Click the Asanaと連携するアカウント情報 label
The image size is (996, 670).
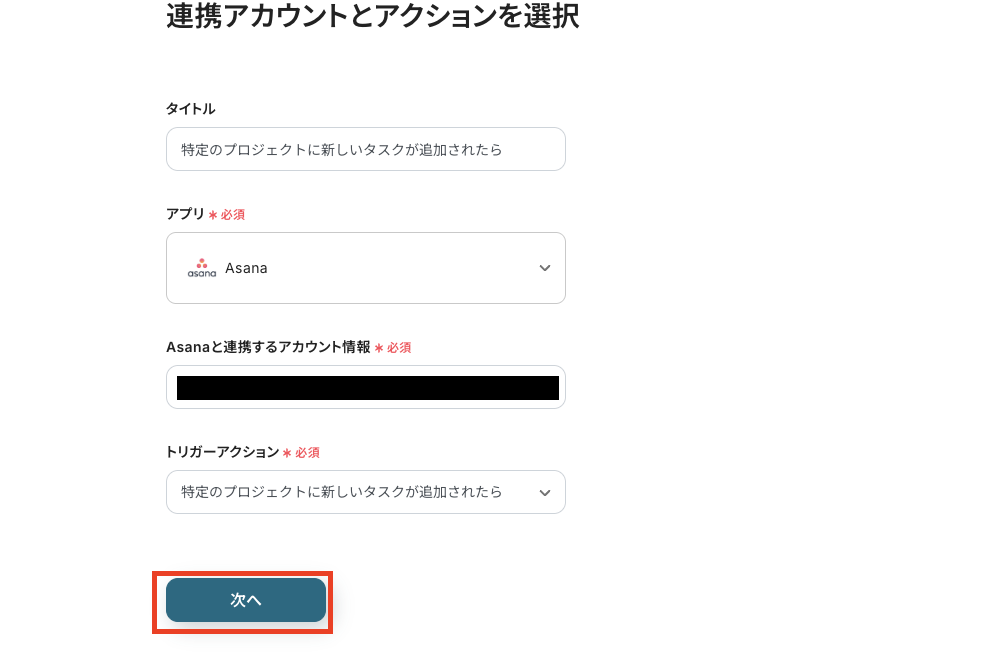tap(268, 347)
